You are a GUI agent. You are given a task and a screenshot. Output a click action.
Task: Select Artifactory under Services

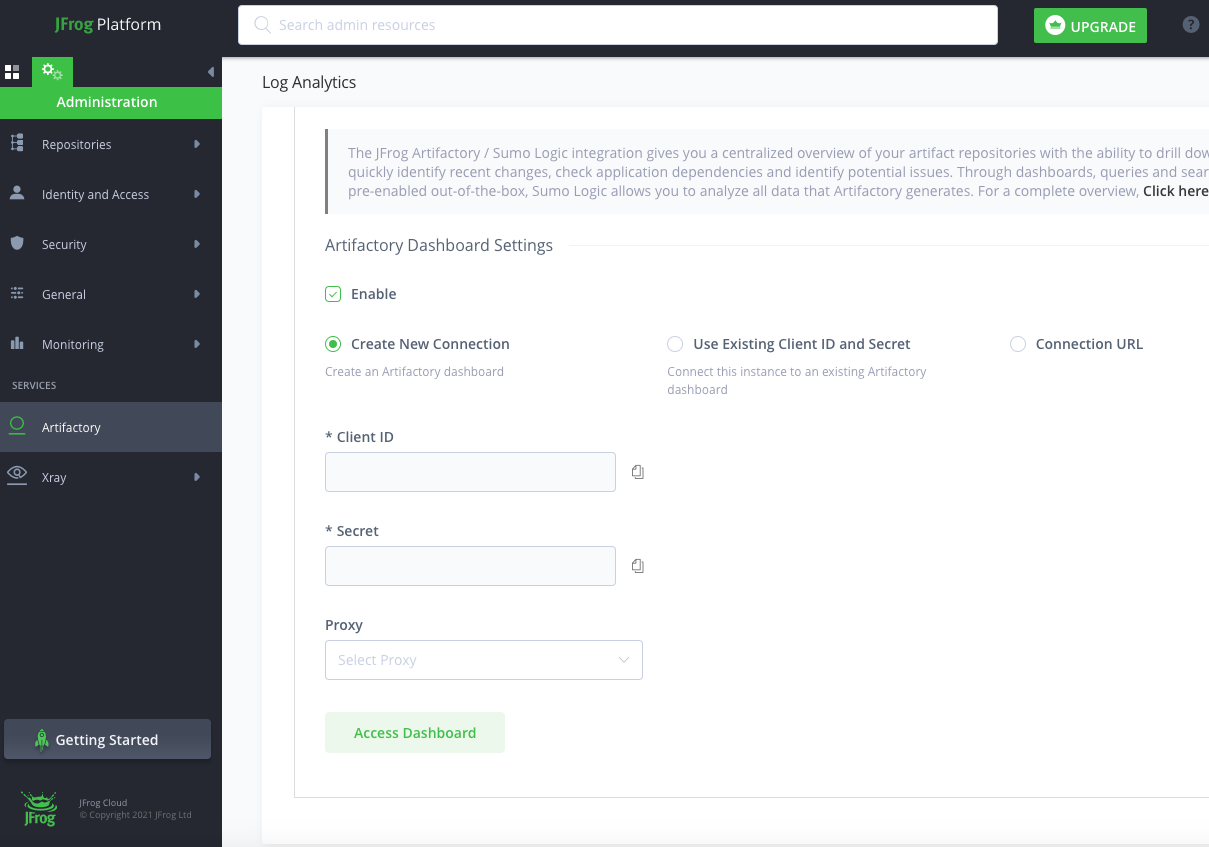[70, 427]
